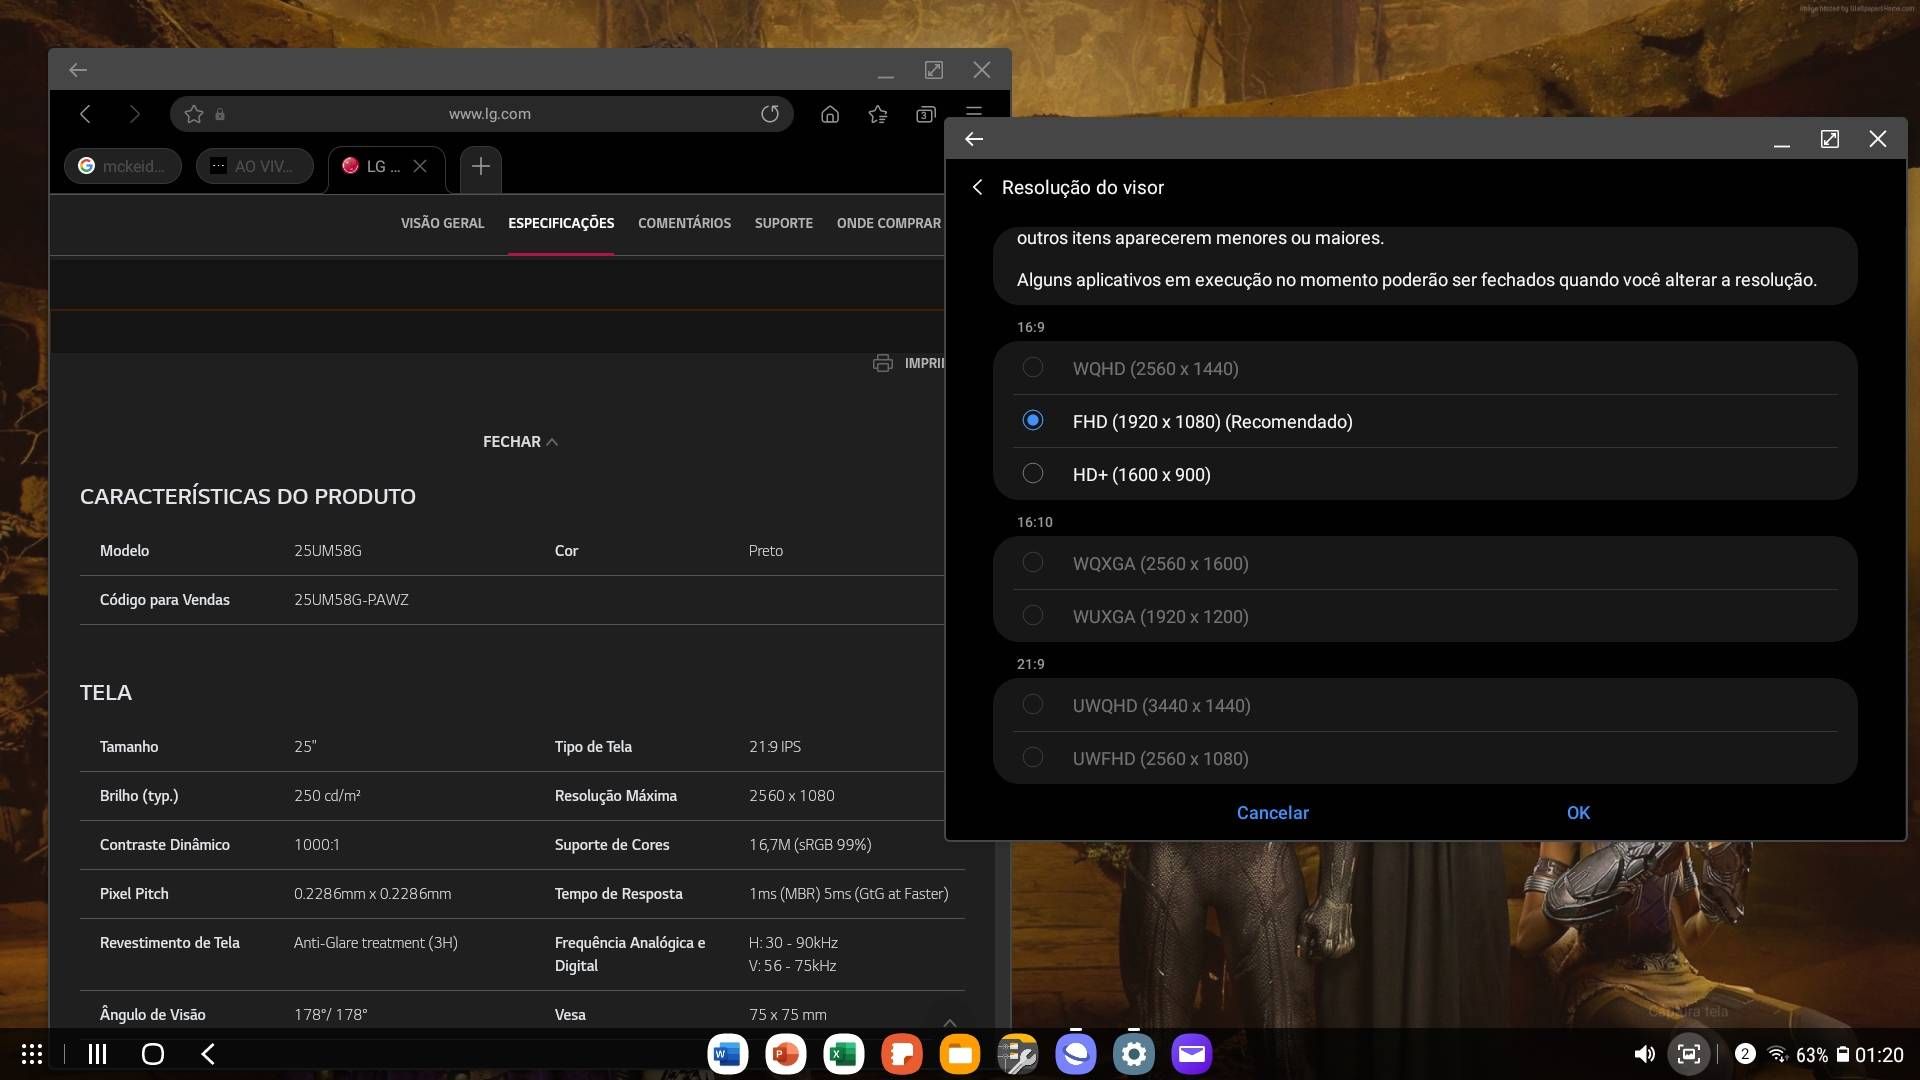
Task: Switch to the COMENTÁRIOS tab
Action: coord(684,223)
